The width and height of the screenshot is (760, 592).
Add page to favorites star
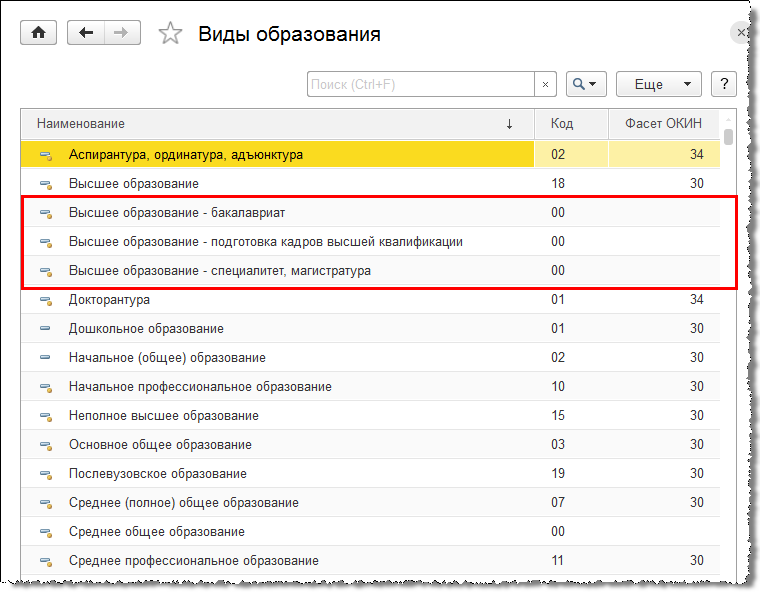point(170,33)
